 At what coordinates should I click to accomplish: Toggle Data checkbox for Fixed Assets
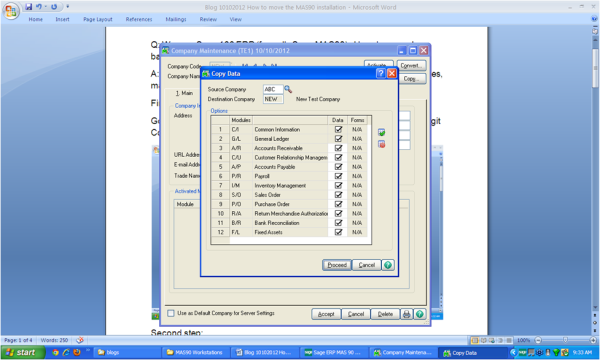coord(338,232)
